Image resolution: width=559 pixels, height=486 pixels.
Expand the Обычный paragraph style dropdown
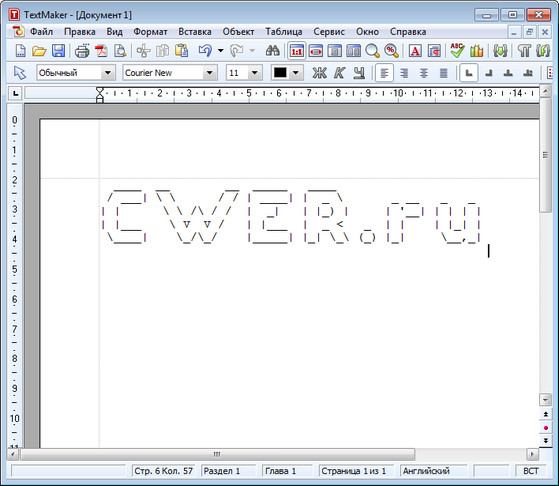pos(108,73)
